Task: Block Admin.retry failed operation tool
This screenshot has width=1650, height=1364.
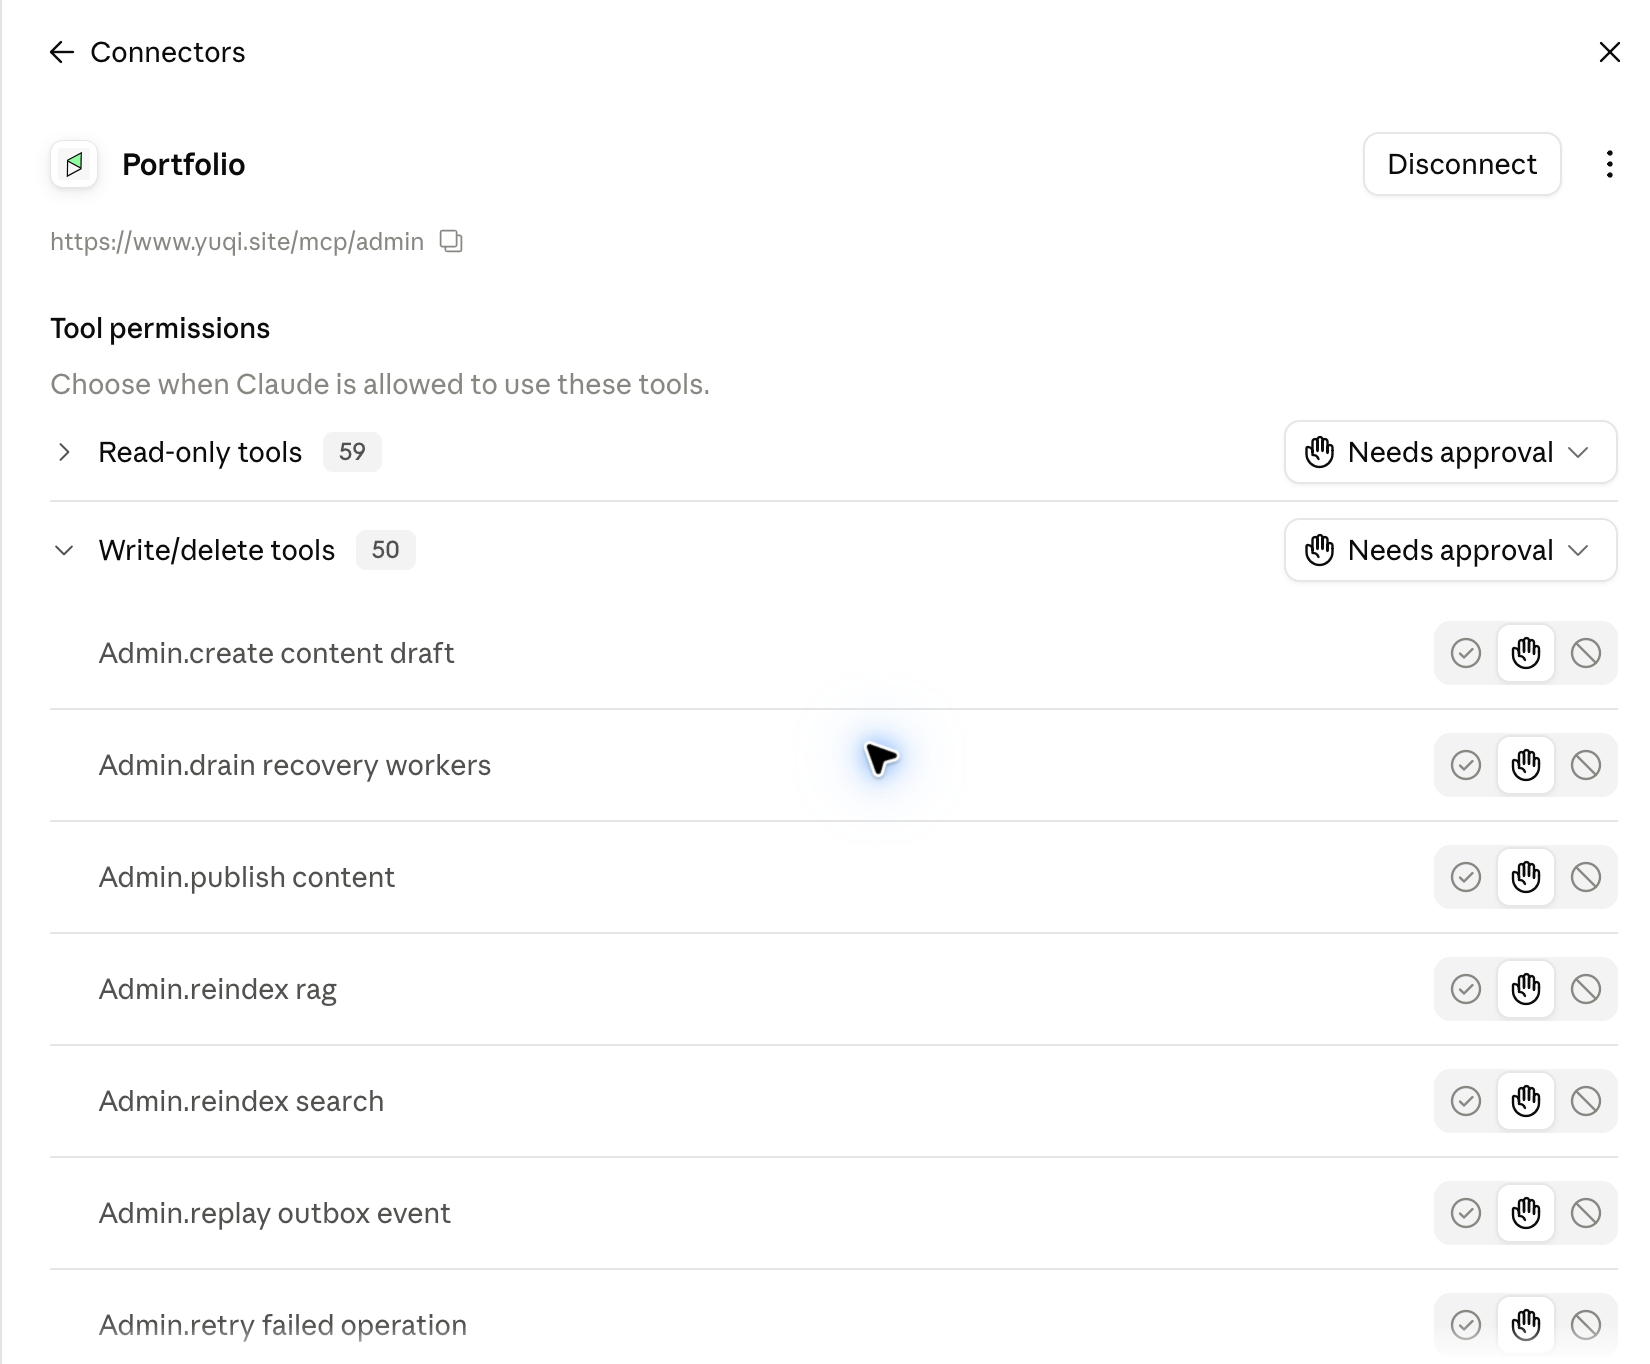Action: click(x=1586, y=1325)
